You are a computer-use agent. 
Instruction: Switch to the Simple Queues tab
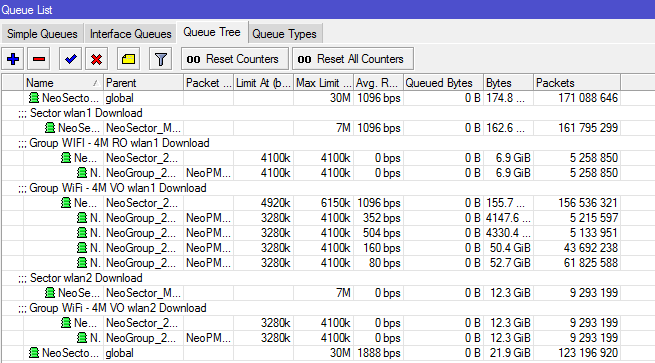pyautogui.click(x=42, y=33)
